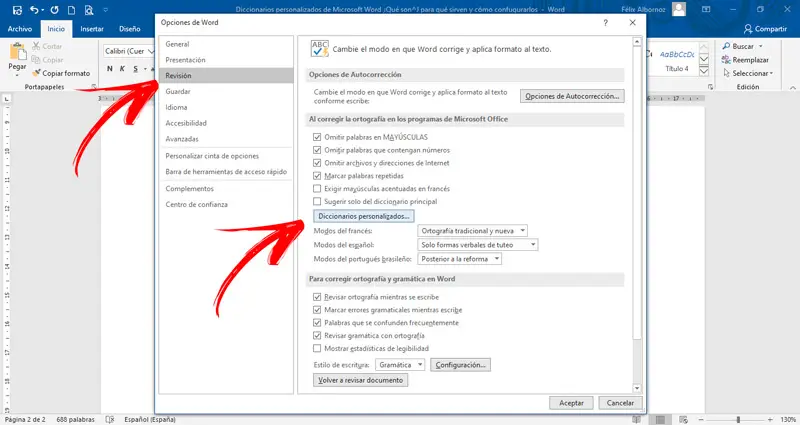Screen dimensions: 800x425
Task: Click the help question mark in dialog
Action: tap(606, 23)
